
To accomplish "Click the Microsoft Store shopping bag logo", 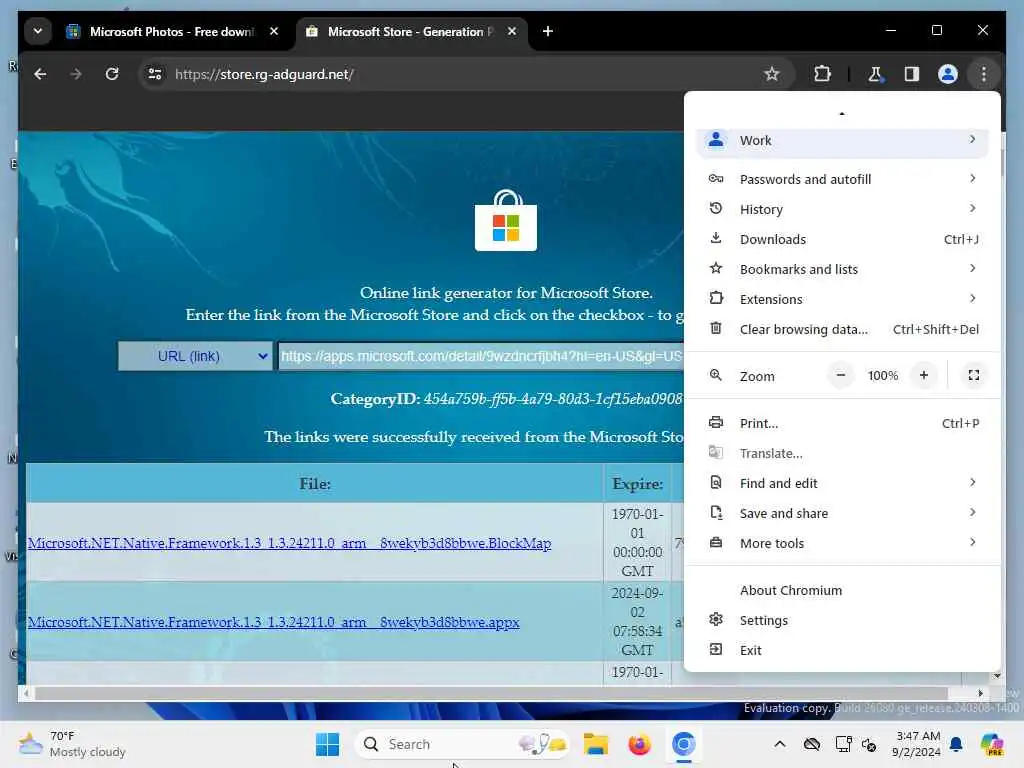I will point(506,221).
